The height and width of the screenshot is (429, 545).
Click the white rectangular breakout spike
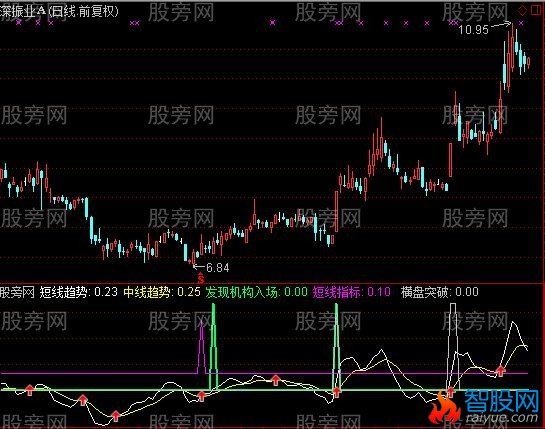pos(453,347)
